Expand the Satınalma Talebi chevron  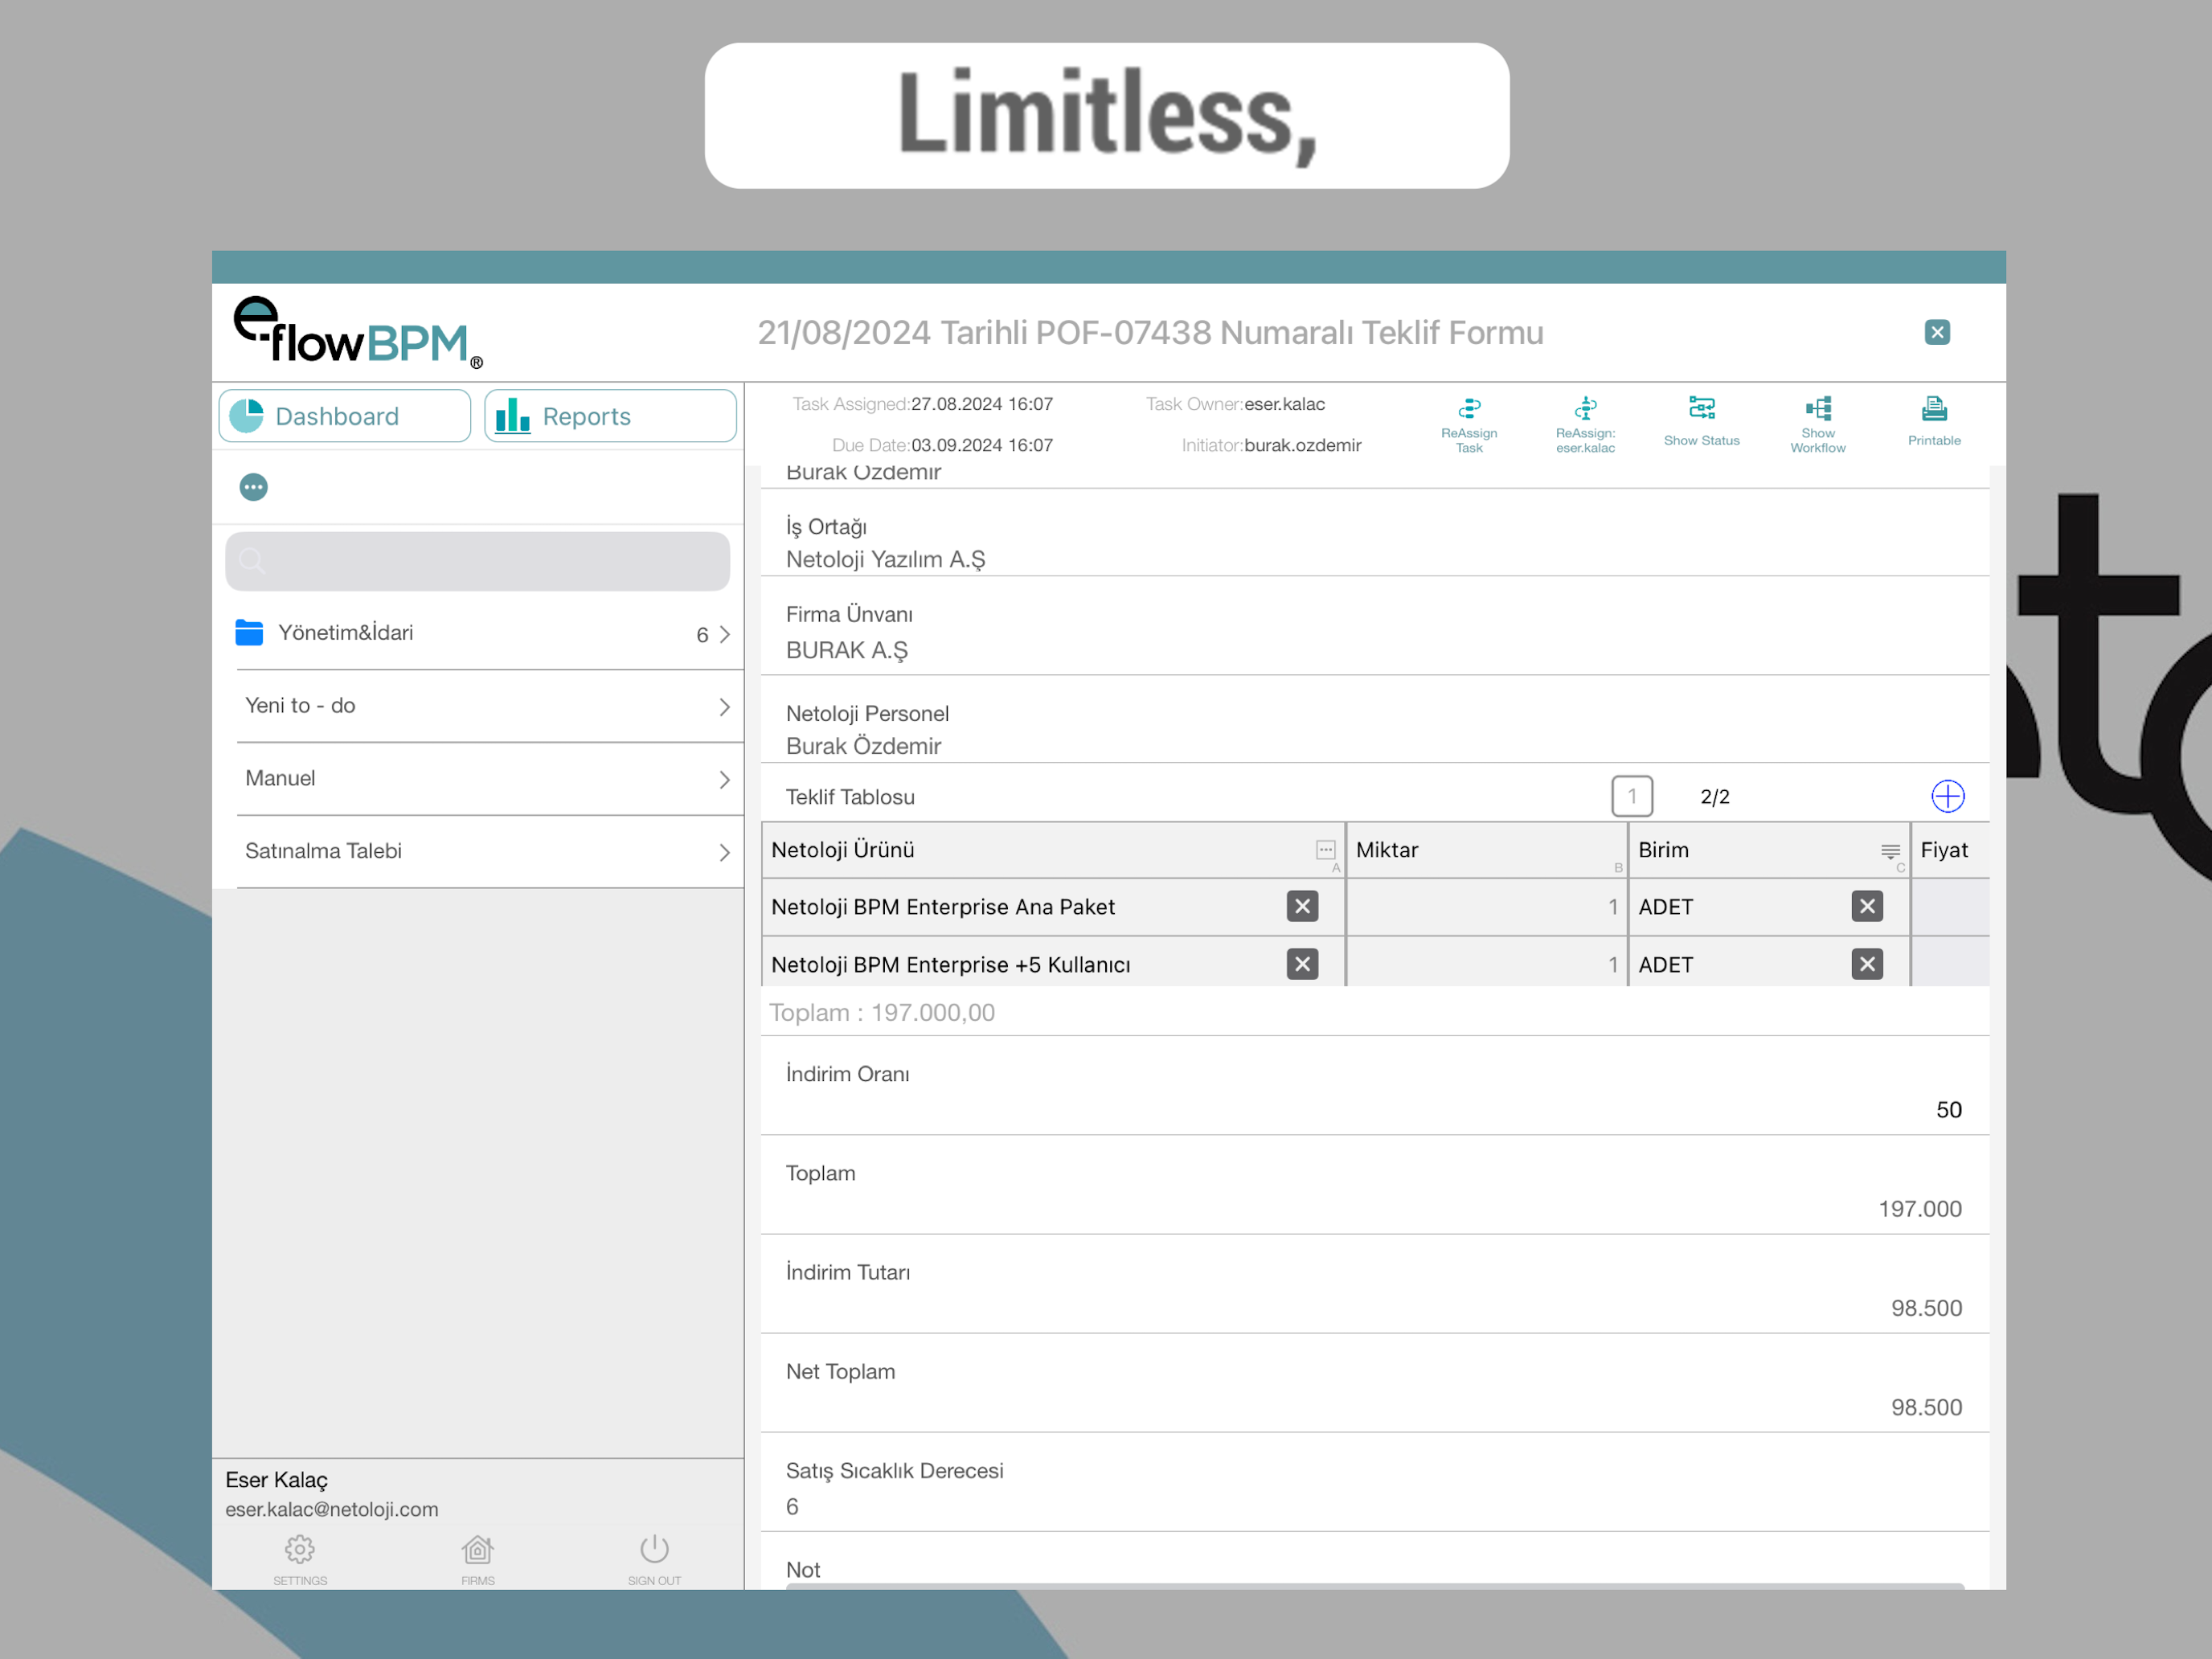(724, 852)
